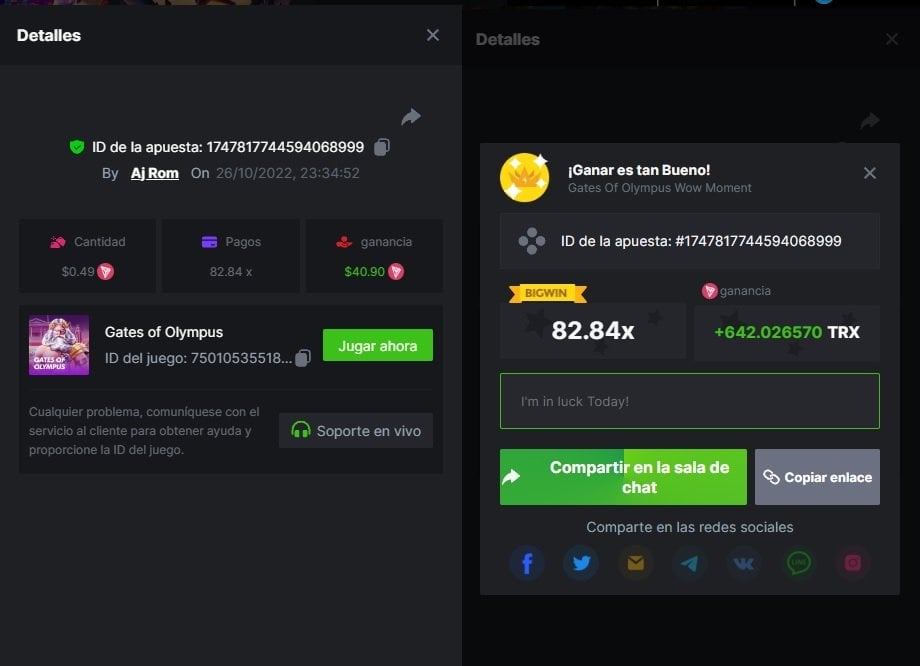Image resolution: width=920 pixels, height=666 pixels.
Task: Share the win on Twitter
Action: pyautogui.click(x=581, y=563)
